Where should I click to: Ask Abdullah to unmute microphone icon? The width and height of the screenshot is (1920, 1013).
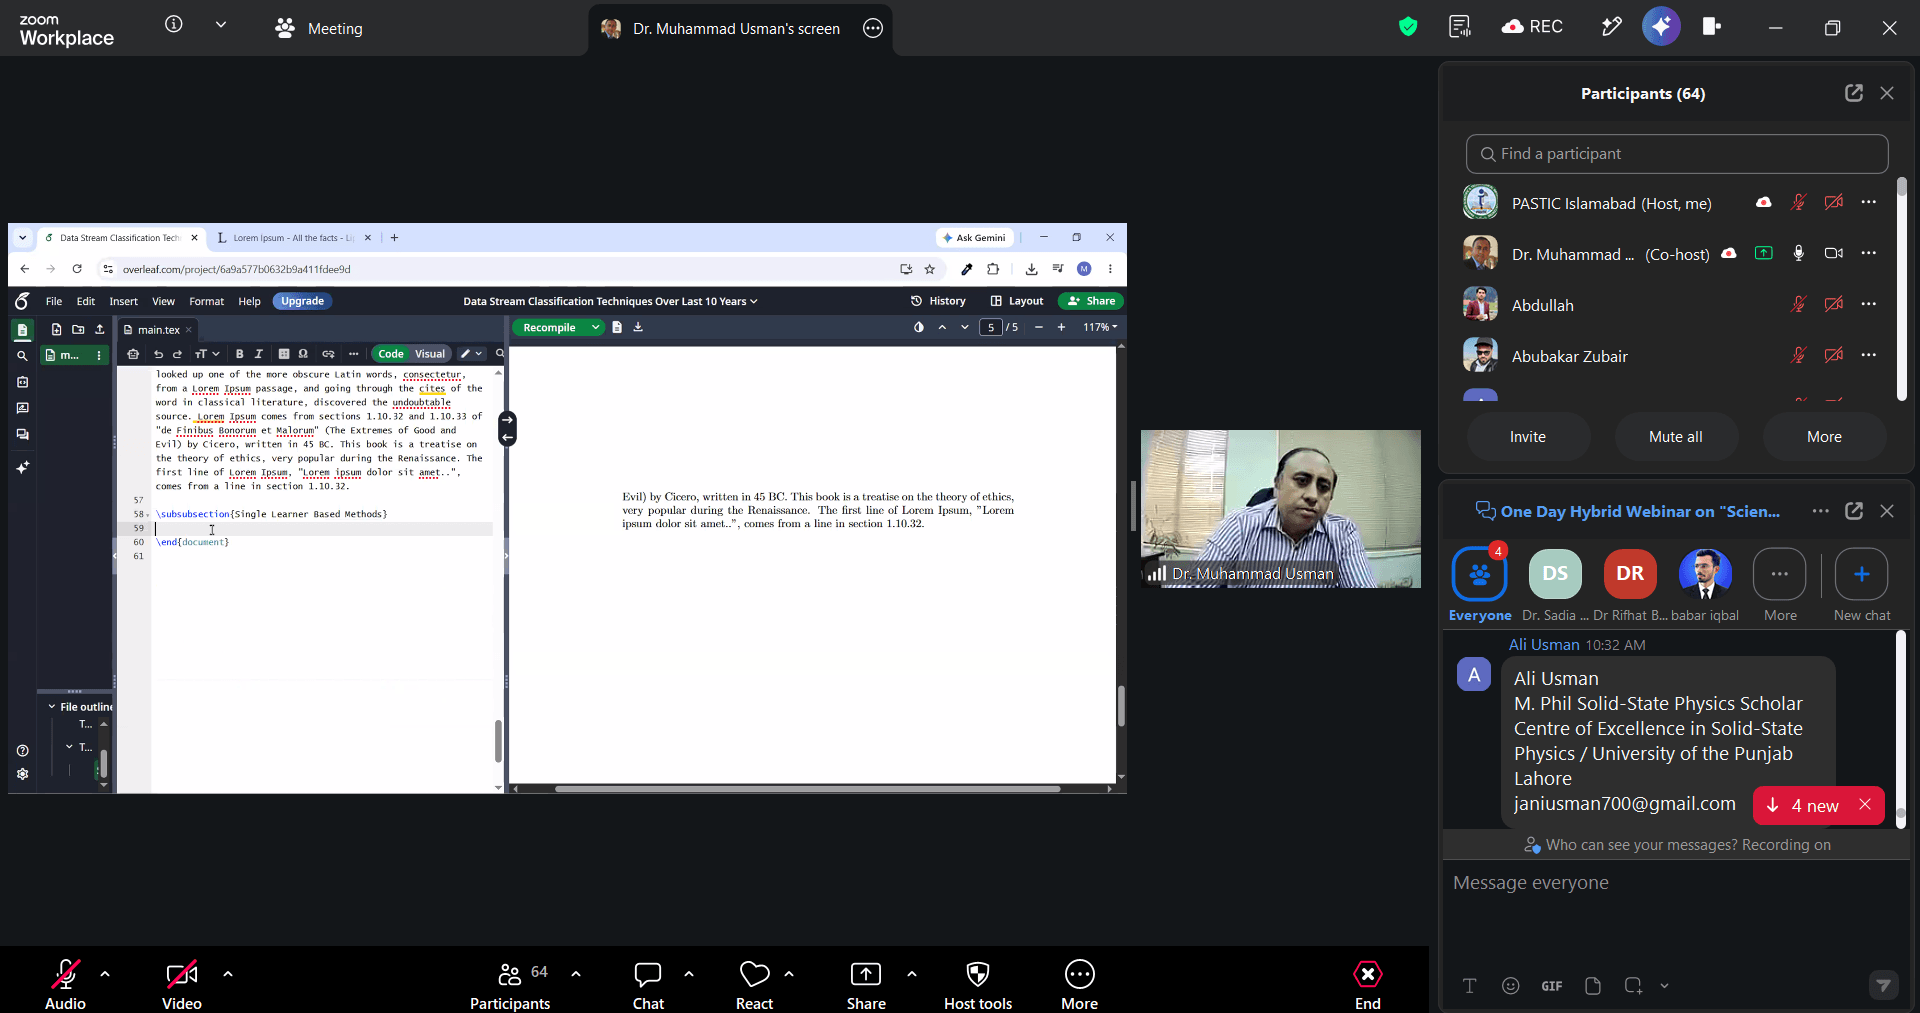(x=1798, y=304)
